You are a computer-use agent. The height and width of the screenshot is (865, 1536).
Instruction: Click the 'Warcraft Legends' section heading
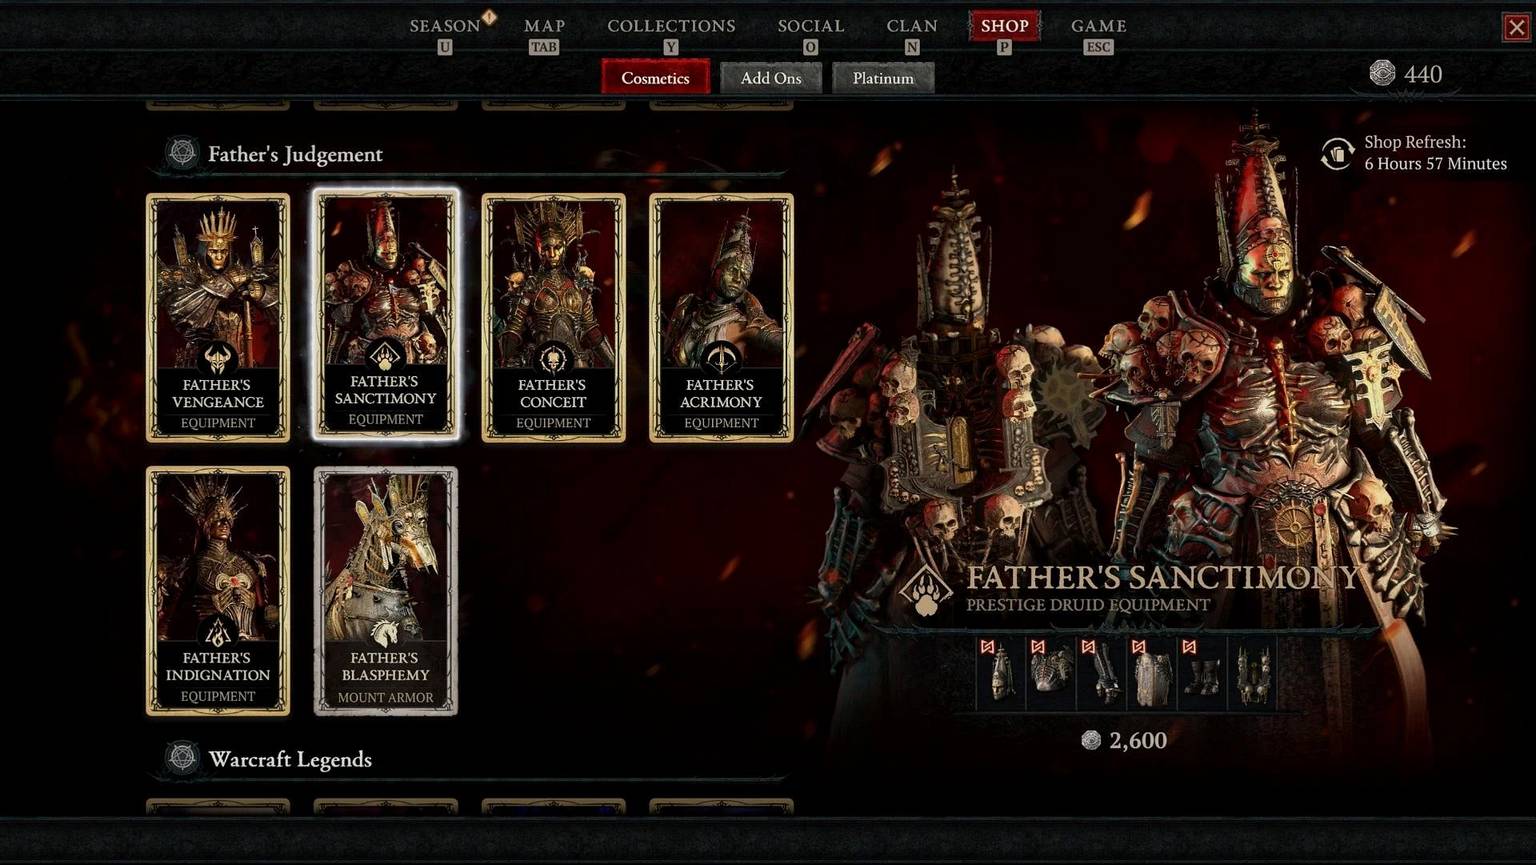(290, 759)
